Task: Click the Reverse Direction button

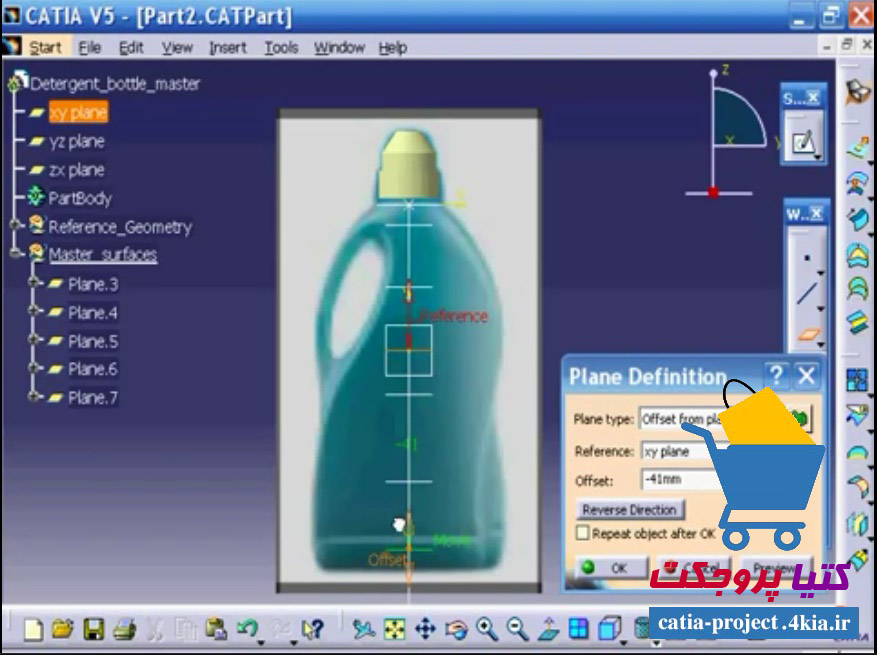Action: [630, 510]
